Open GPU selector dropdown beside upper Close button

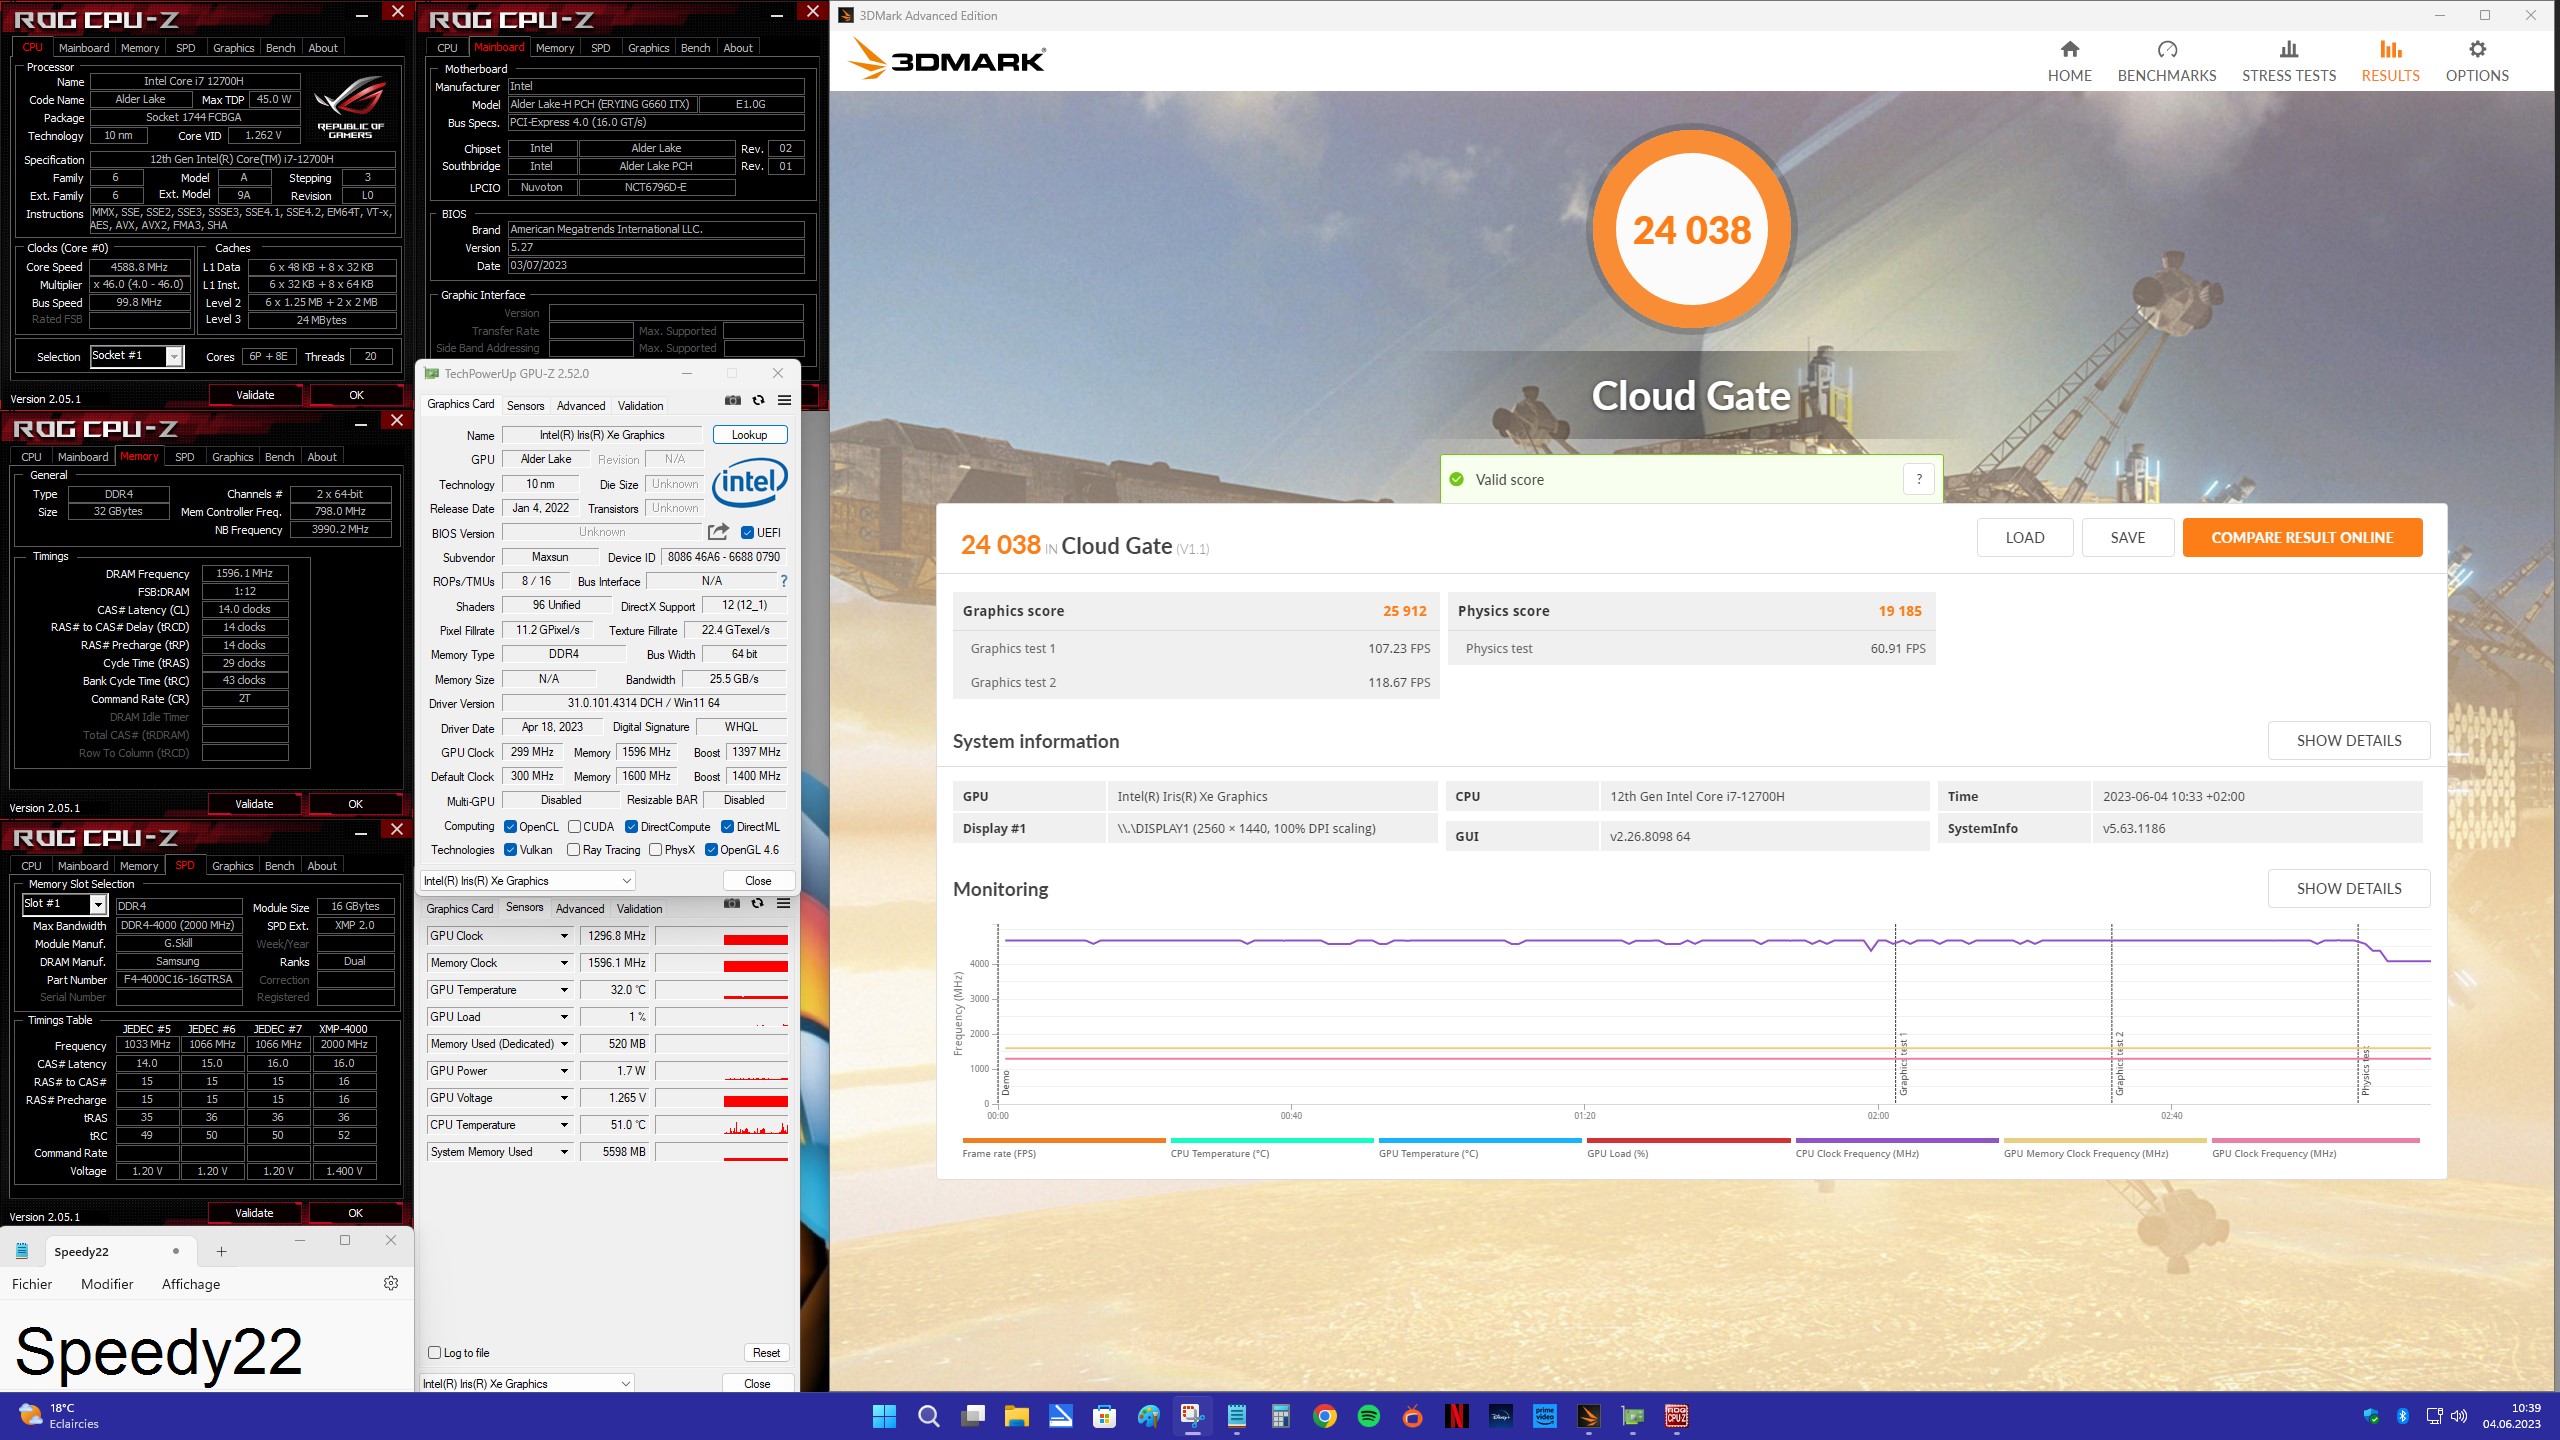click(527, 881)
